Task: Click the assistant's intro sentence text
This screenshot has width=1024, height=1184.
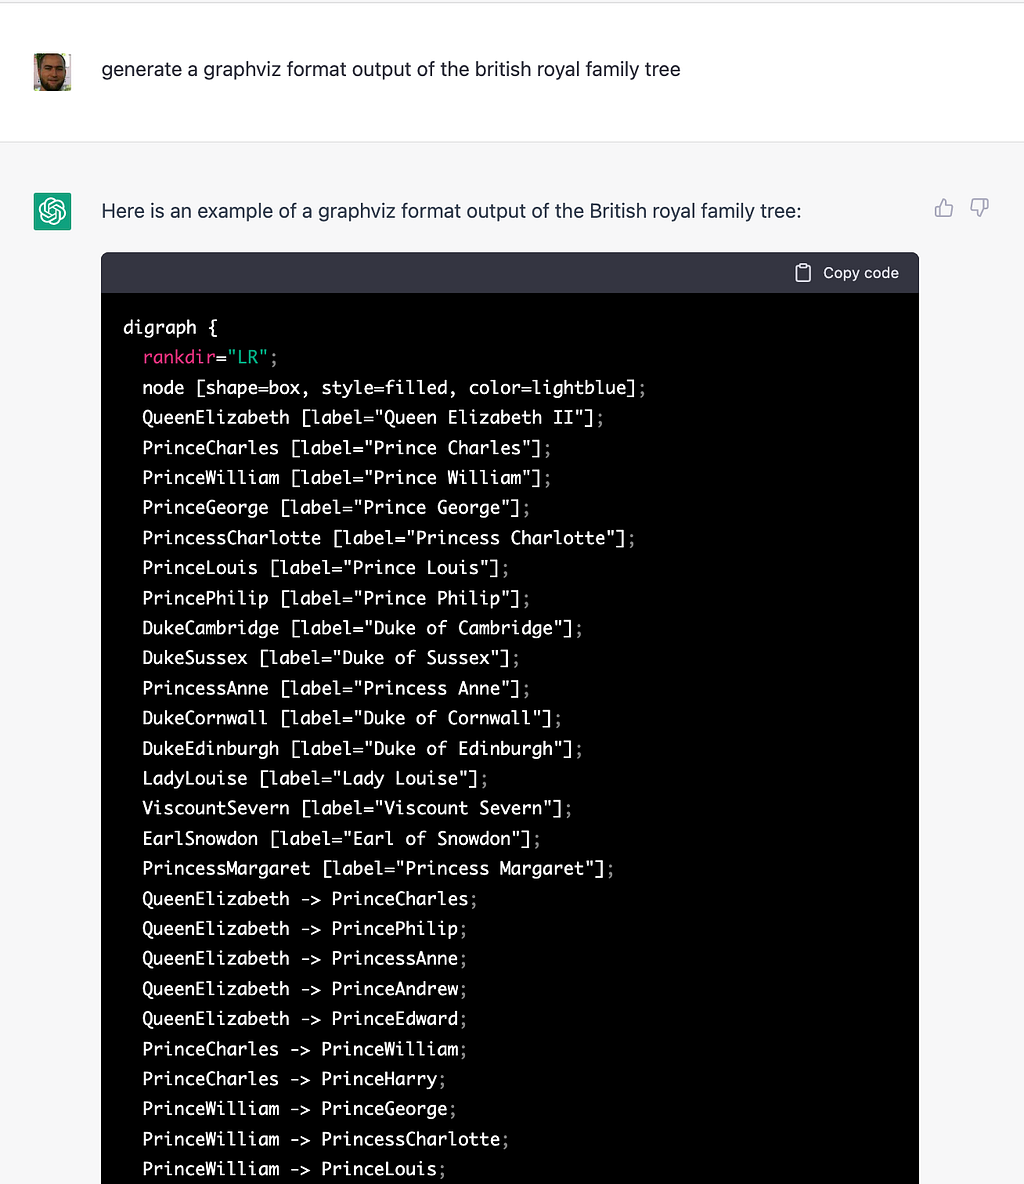Action: [x=451, y=211]
